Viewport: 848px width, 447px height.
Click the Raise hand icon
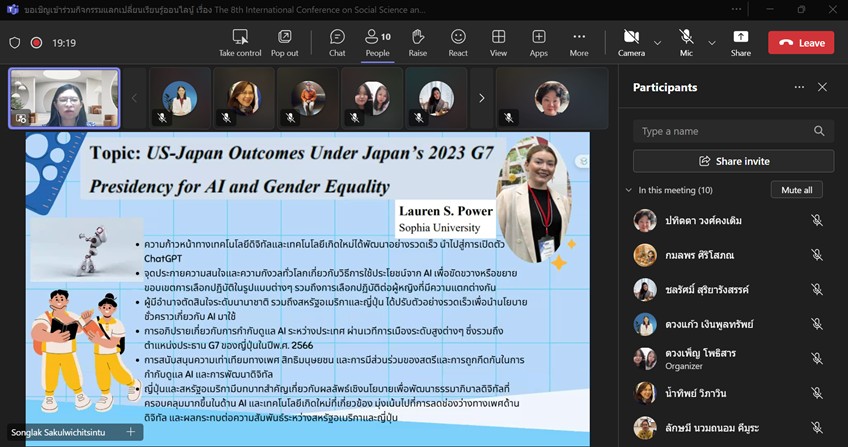(418, 42)
